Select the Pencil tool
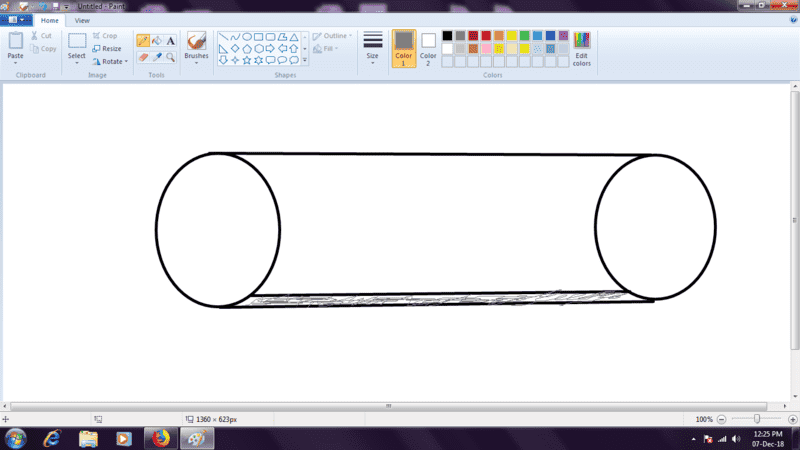The height and width of the screenshot is (450, 800). click(x=143, y=41)
